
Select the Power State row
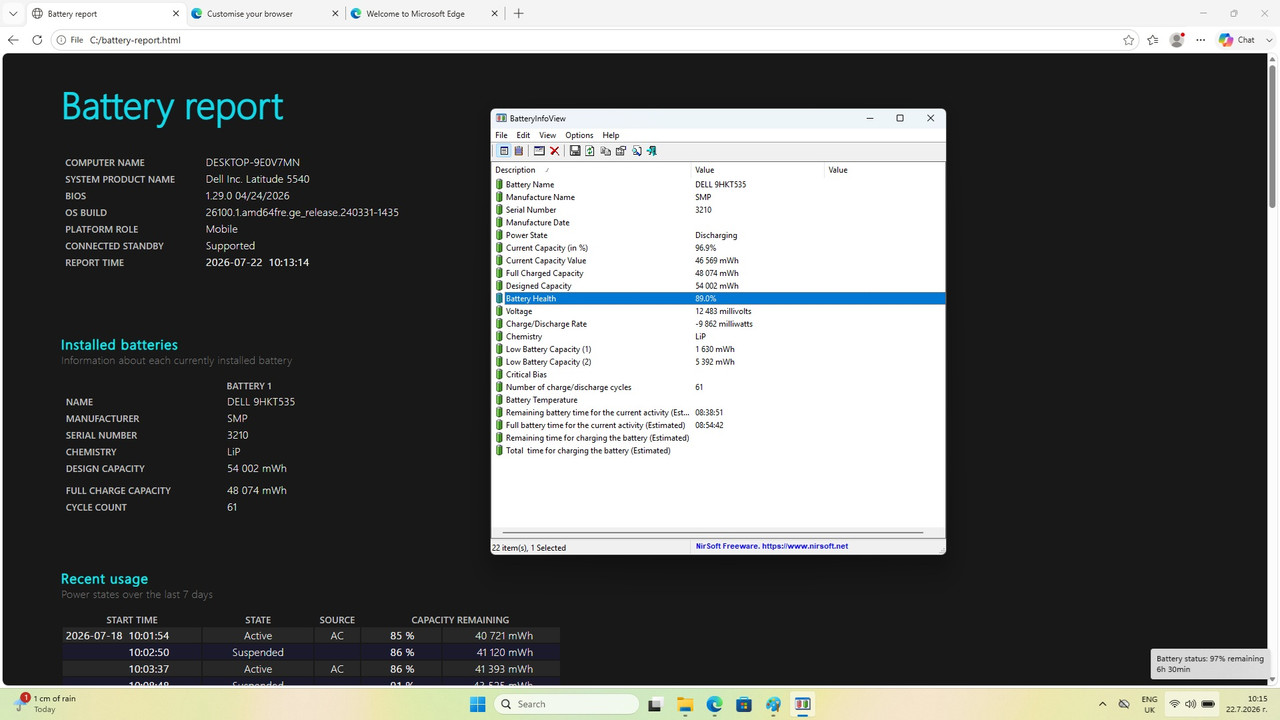click(x=719, y=235)
